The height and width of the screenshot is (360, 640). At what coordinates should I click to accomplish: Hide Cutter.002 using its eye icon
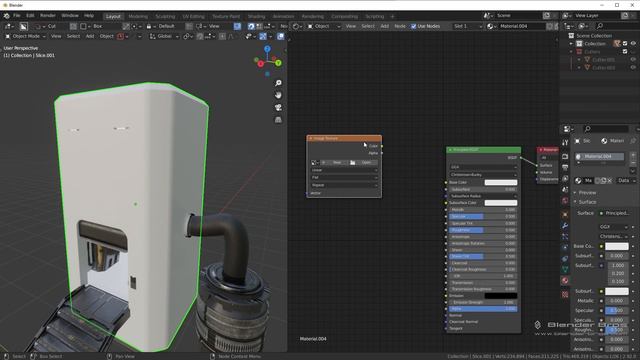pos(633,68)
